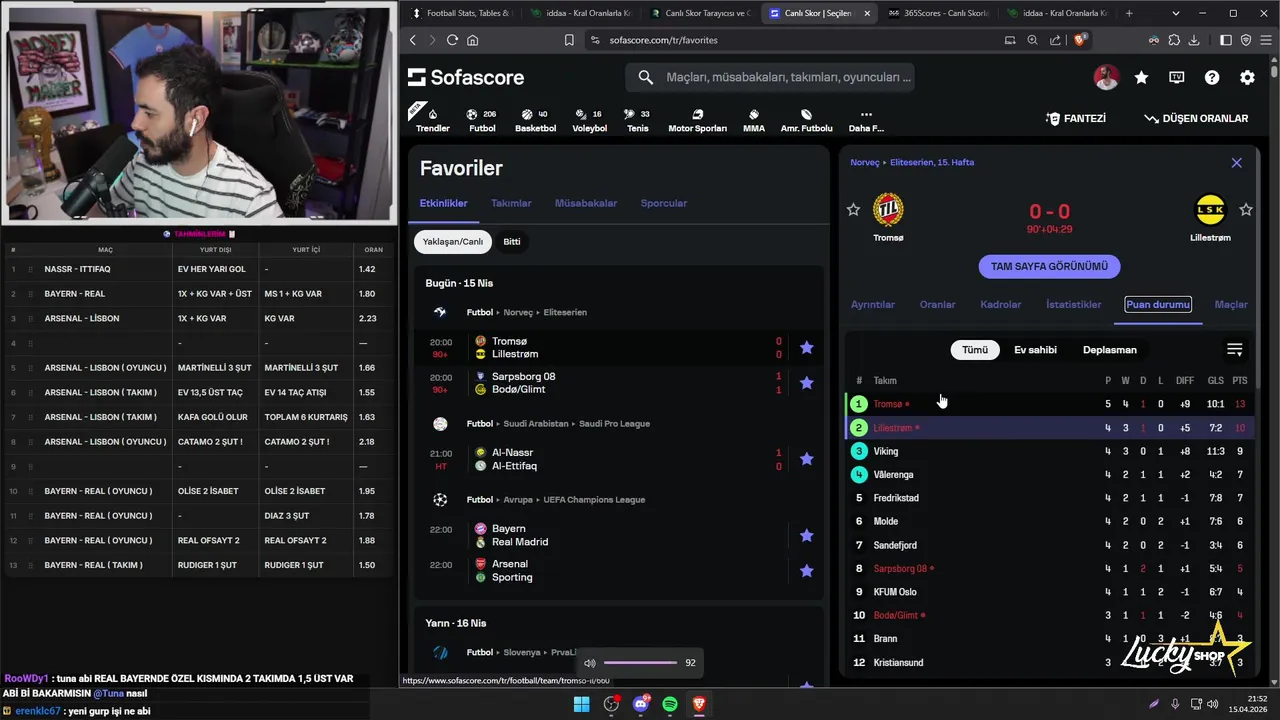Select the Bitti filter pill
This screenshot has width=1280, height=720.
pyautogui.click(x=512, y=241)
